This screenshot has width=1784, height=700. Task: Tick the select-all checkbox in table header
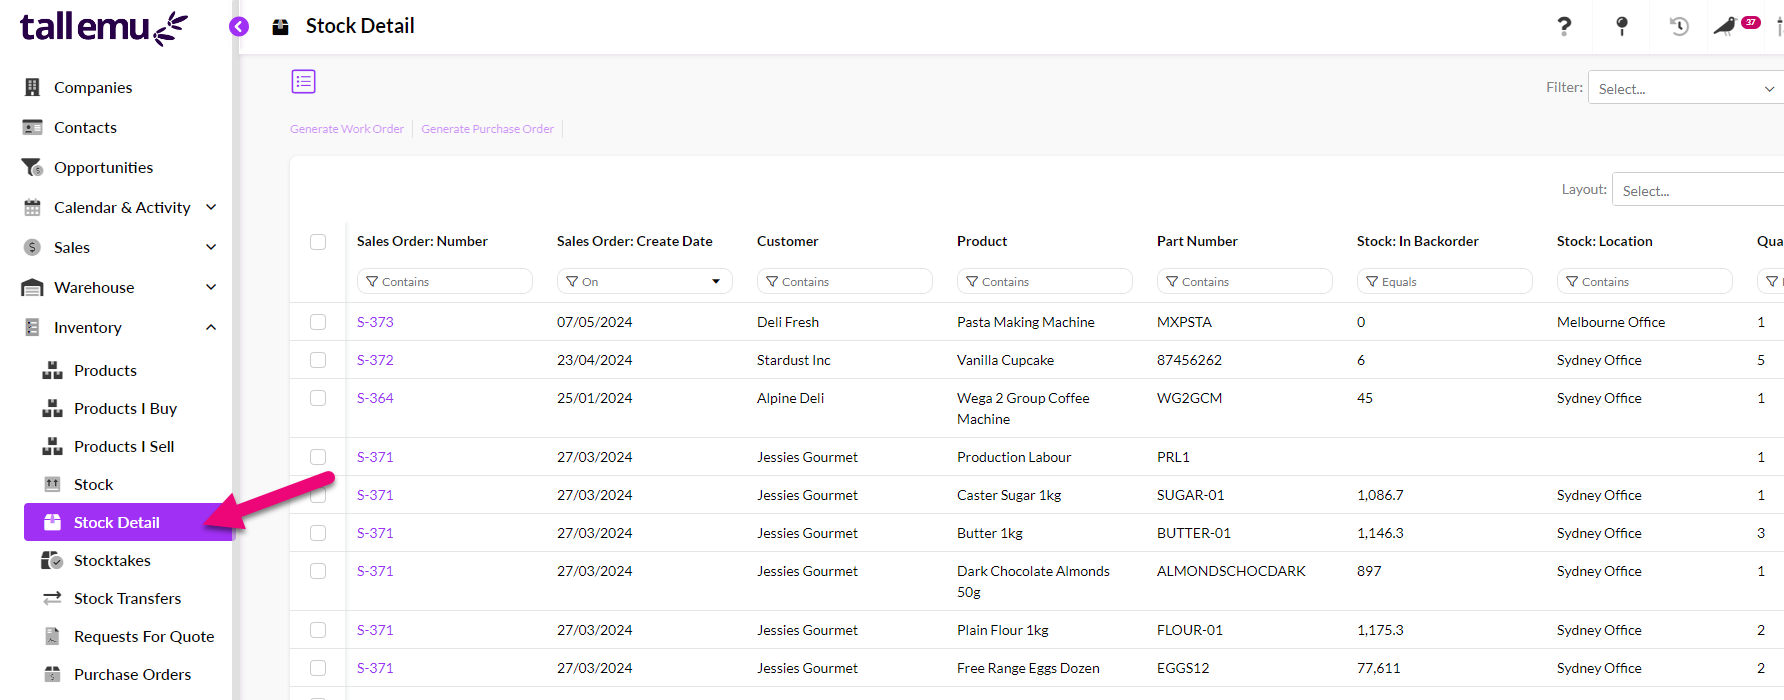[x=318, y=242]
